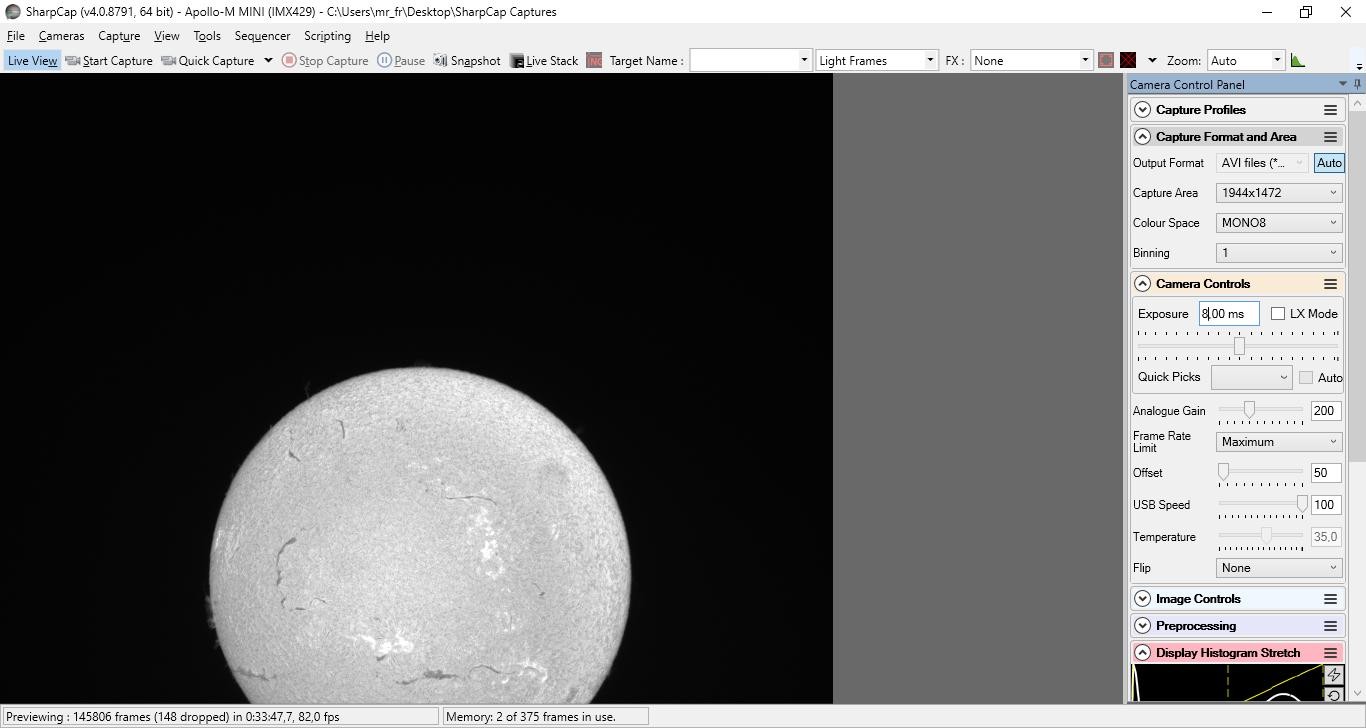The height and width of the screenshot is (728, 1366).
Task: Open the Live Stack tool
Action: pos(544,60)
